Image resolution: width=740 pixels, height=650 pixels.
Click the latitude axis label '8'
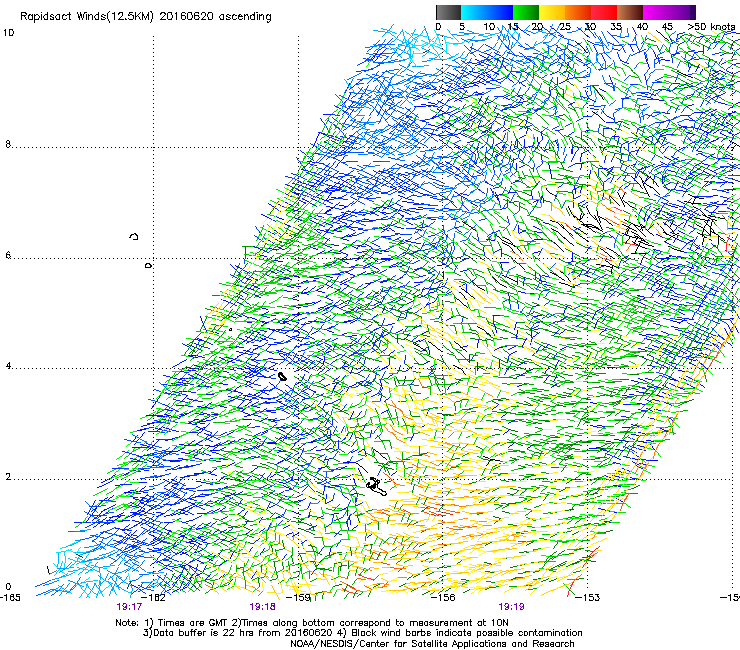coord(8,144)
